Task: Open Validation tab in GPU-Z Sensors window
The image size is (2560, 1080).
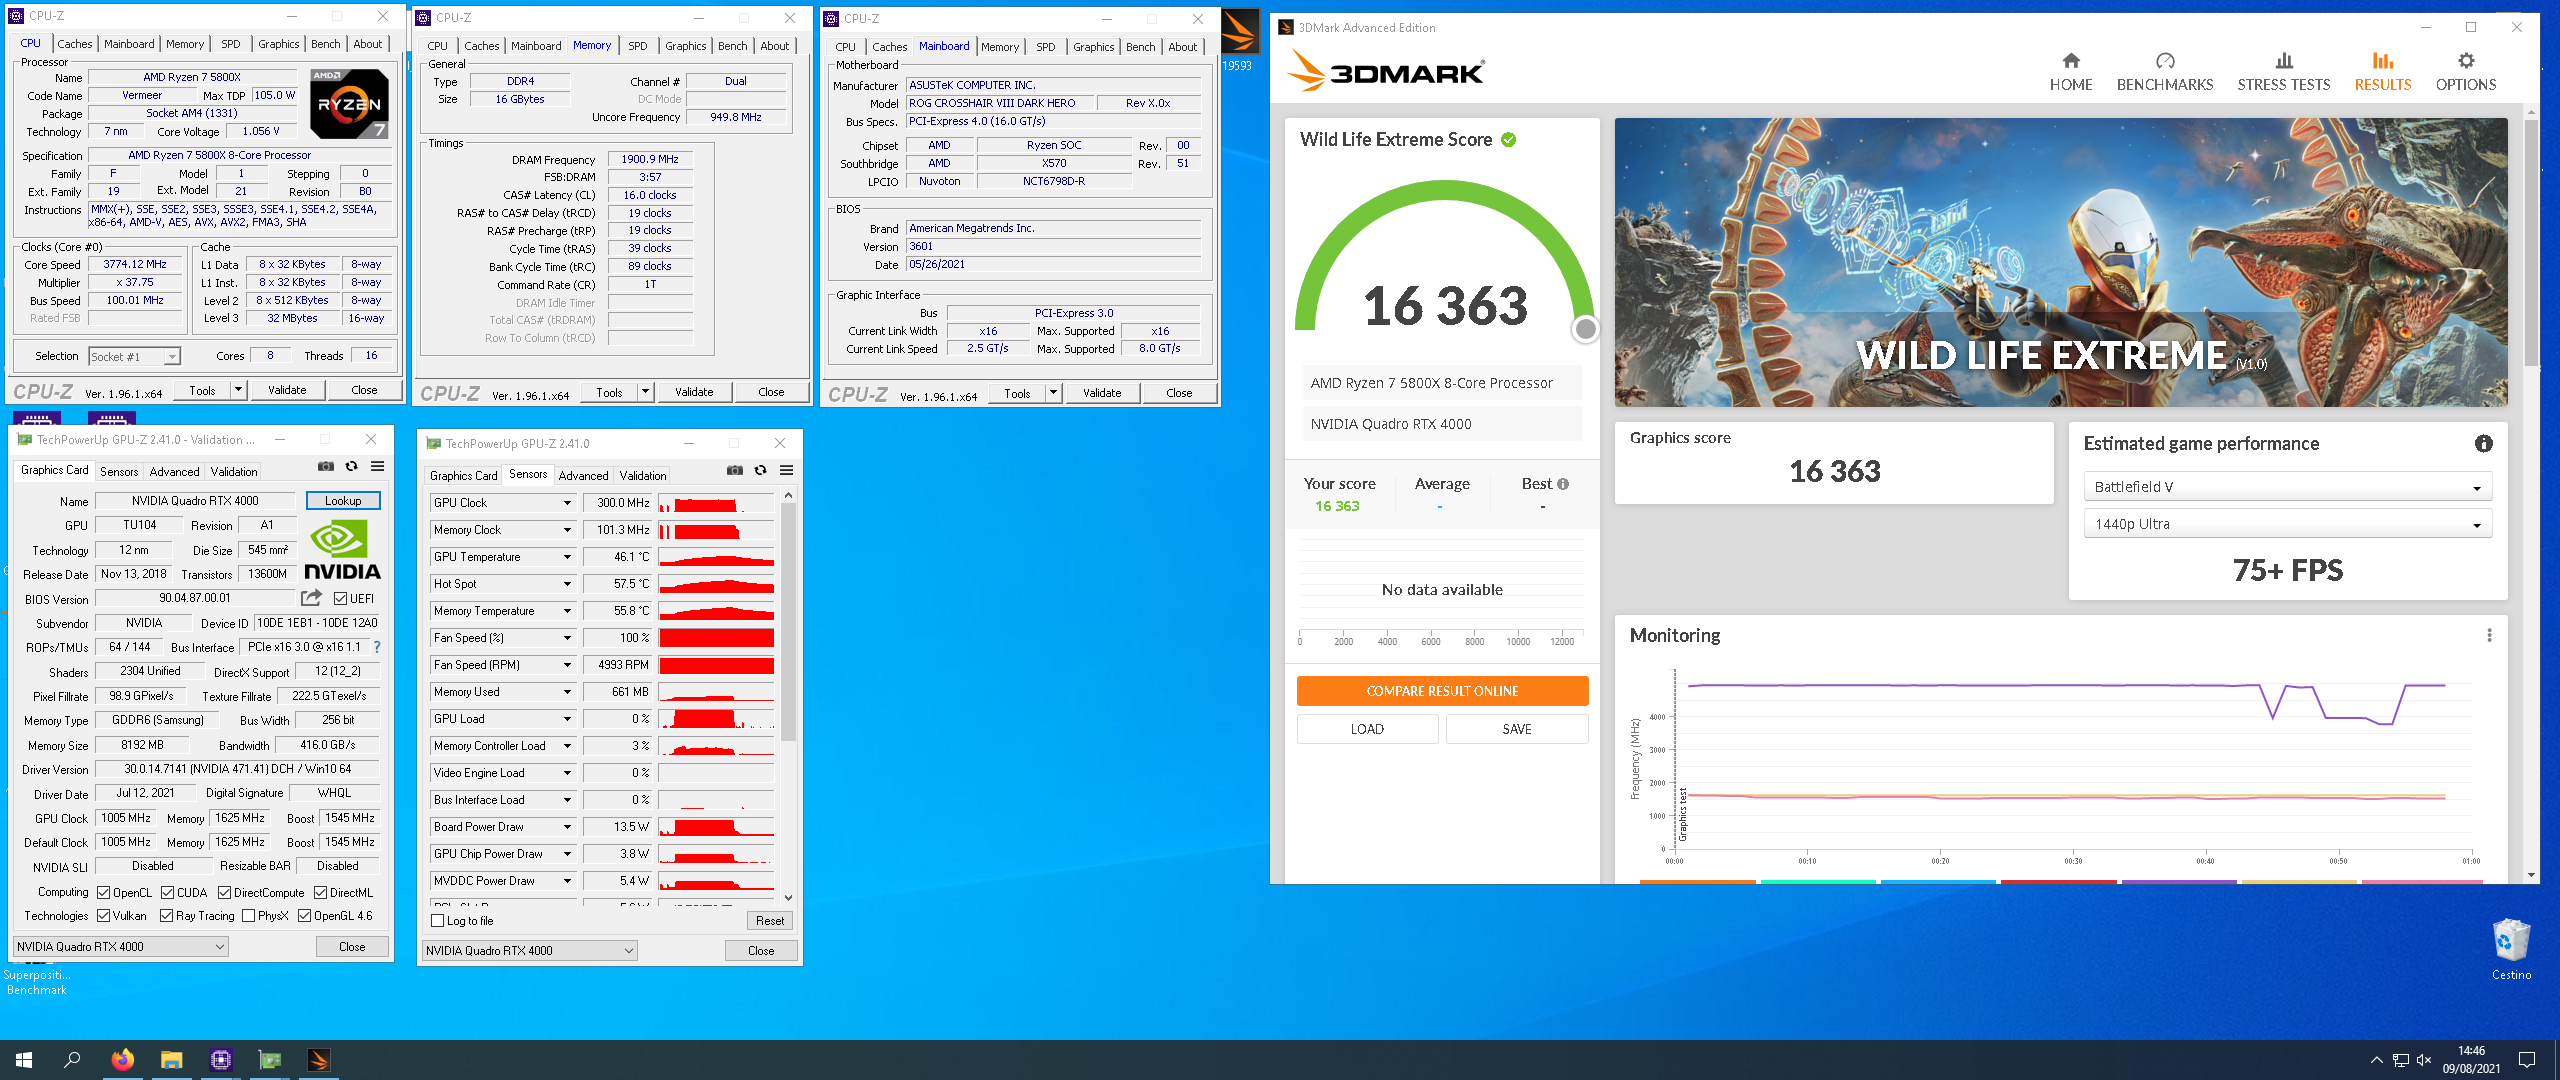Action: 642,475
